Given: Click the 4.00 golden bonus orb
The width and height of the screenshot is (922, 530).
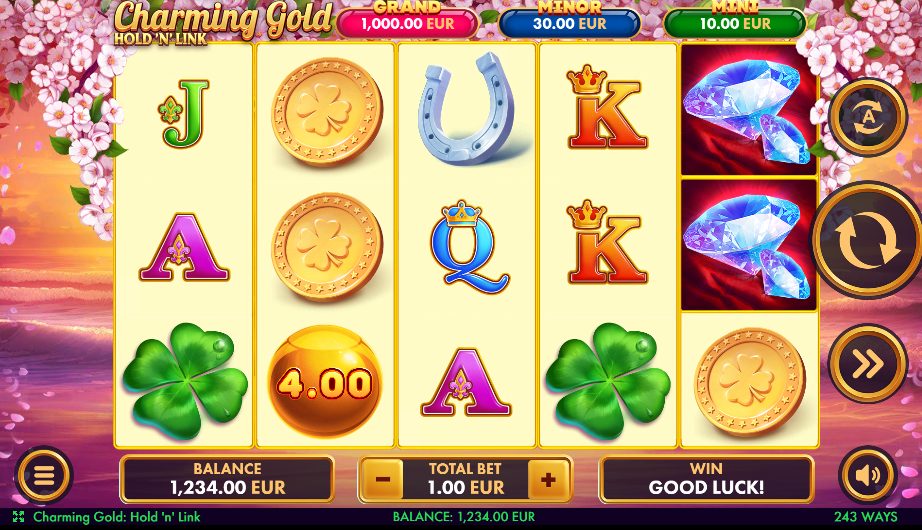Looking at the screenshot, I should (325, 380).
